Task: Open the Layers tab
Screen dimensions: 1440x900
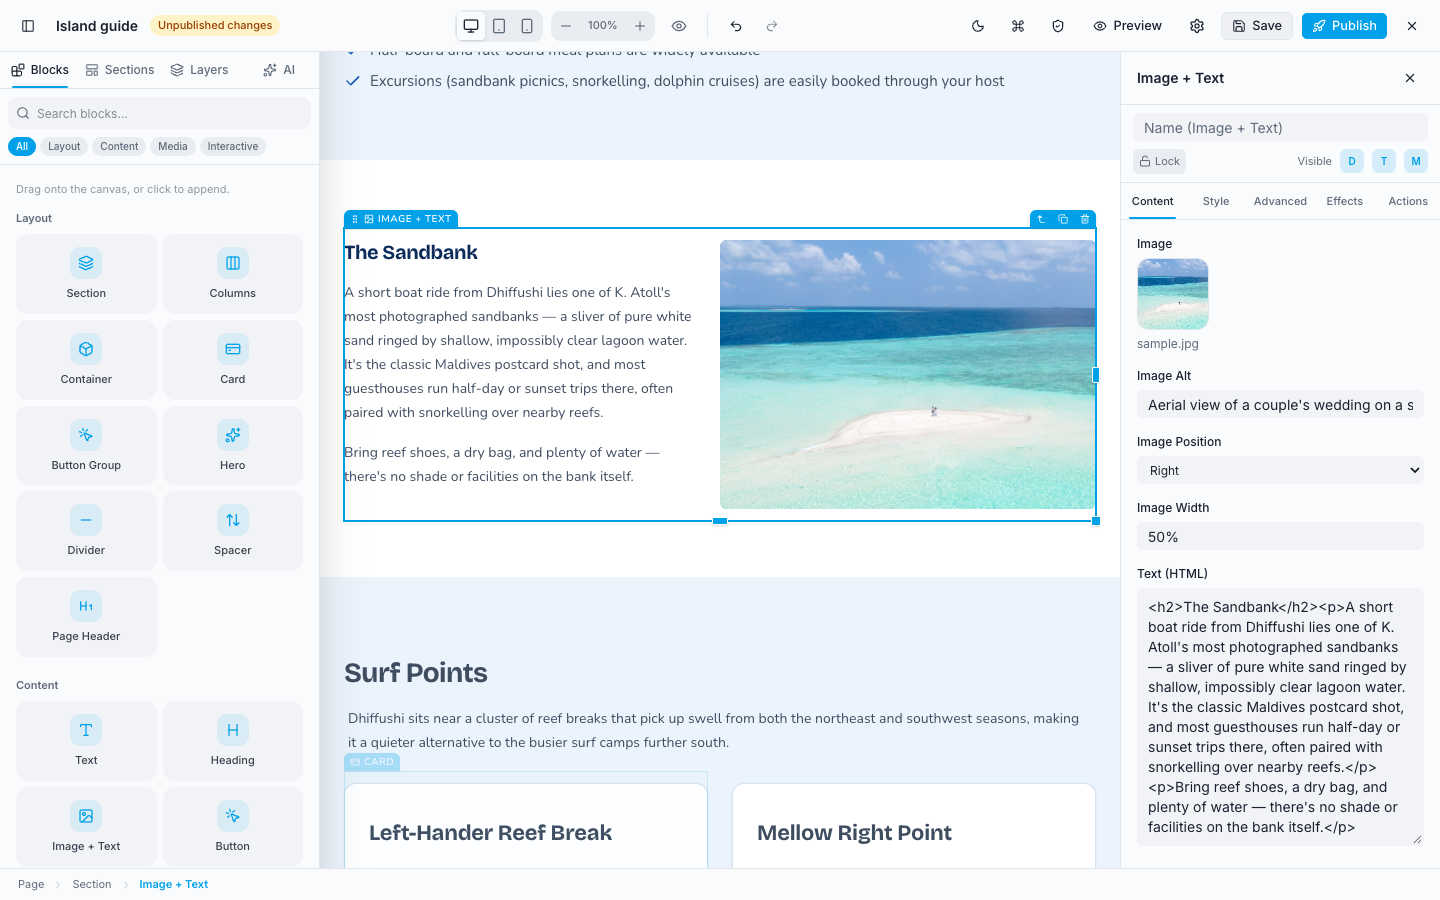Action: point(199,70)
